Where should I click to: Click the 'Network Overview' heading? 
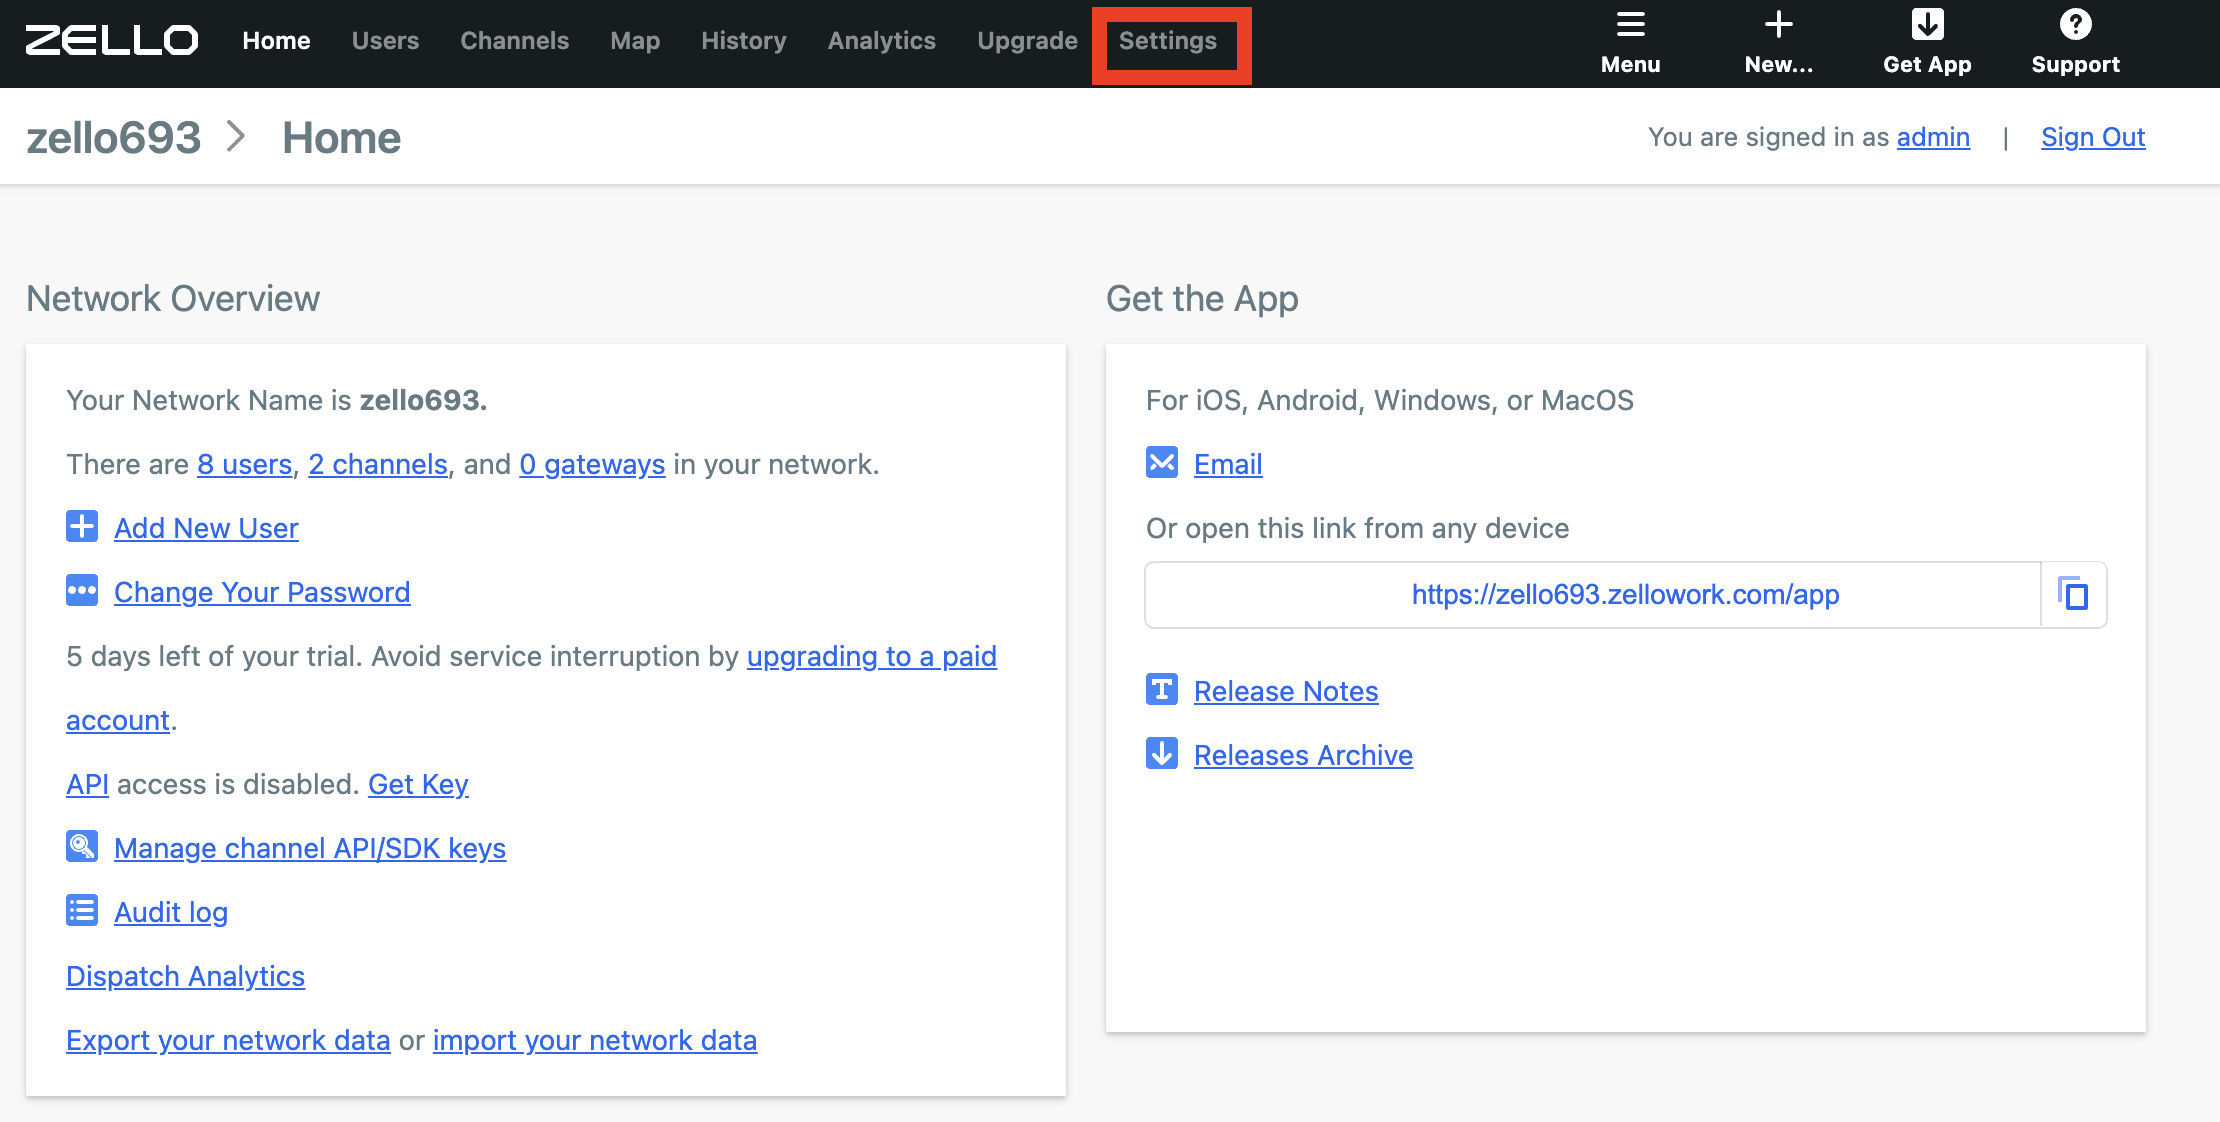click(x=173, y=298)
